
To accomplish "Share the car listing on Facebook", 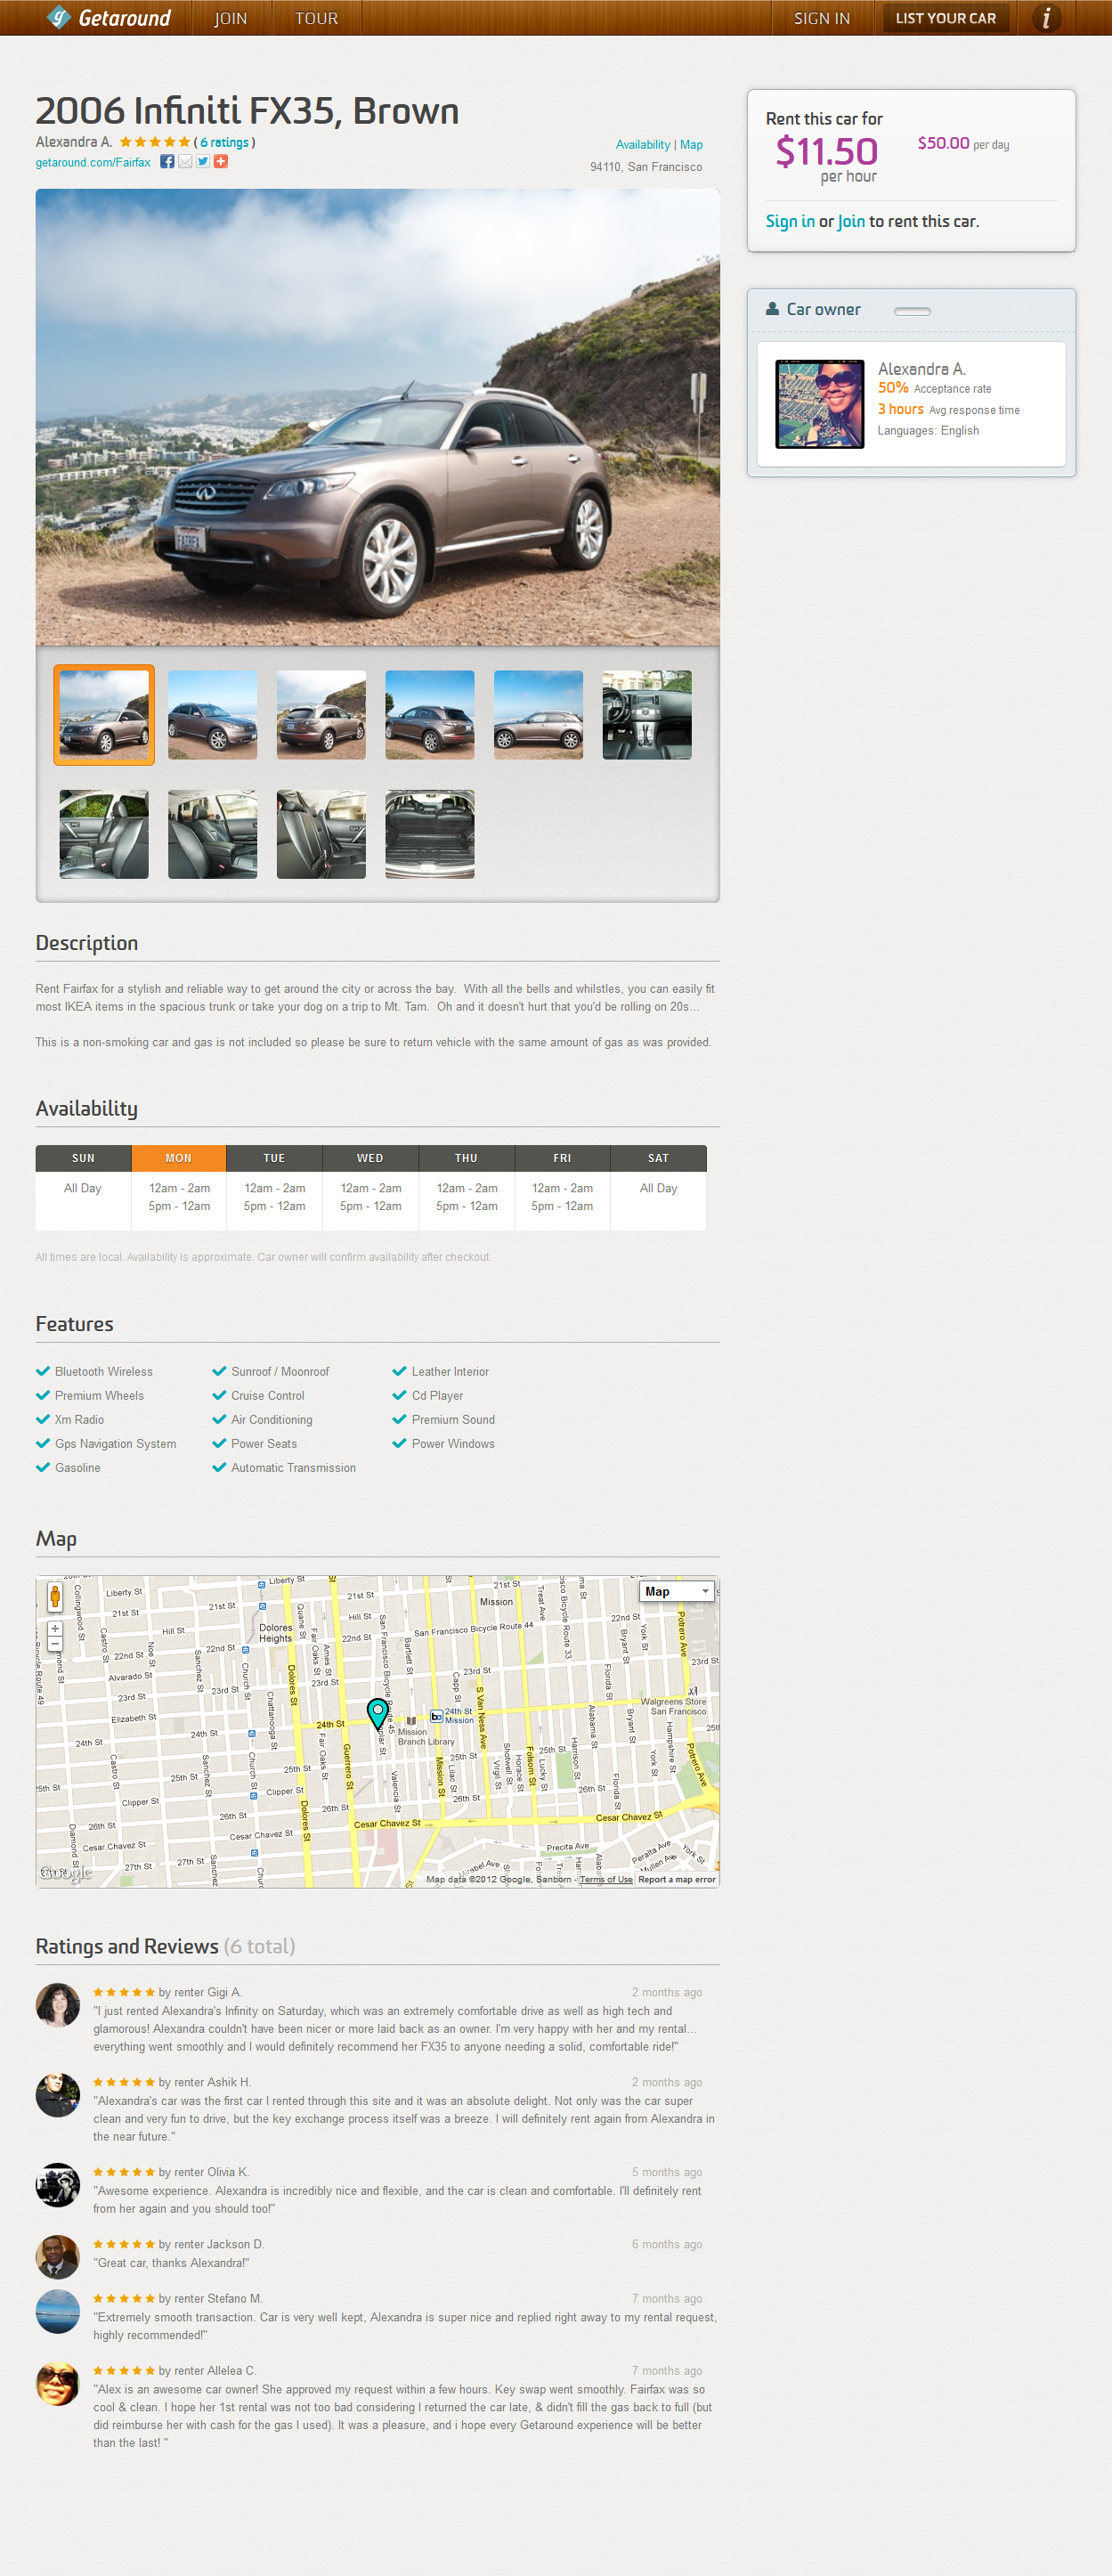I will pyautogui.click(x=167, y=161).
